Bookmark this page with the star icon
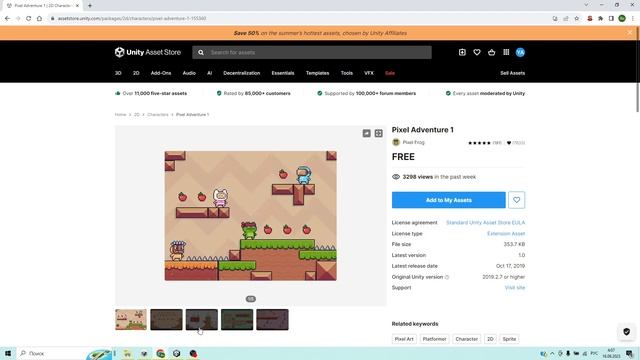 click(576, 18)
